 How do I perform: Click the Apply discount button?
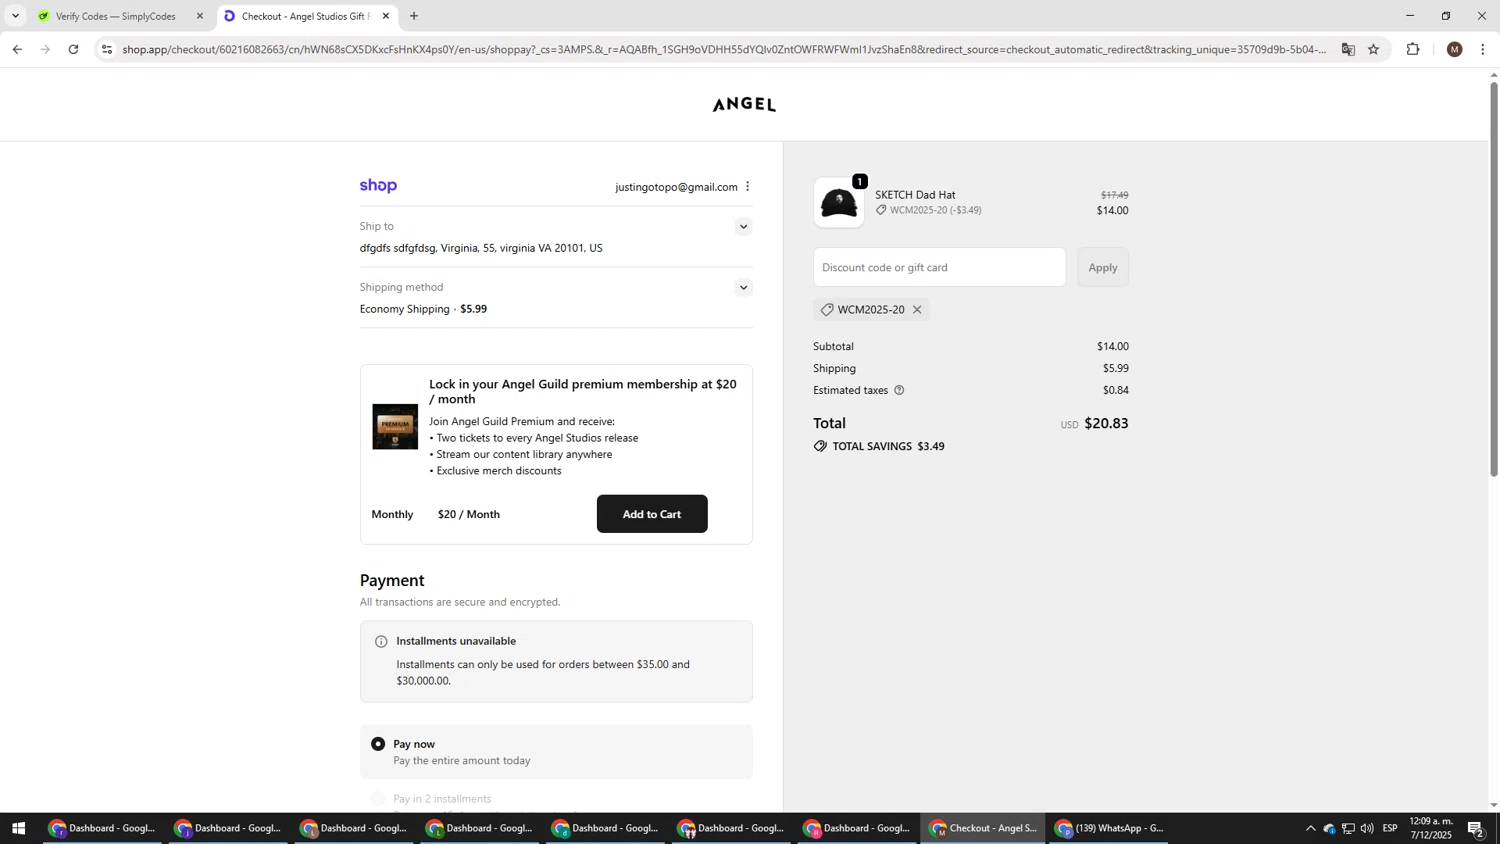pos(1102,267)
